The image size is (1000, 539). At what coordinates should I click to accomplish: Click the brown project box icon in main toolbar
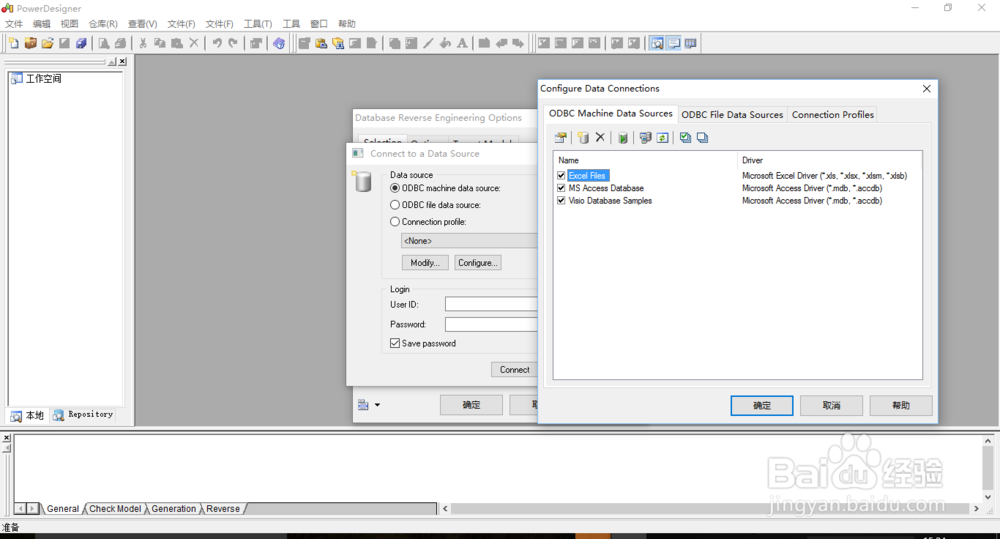pyautogui.click(x=31, y=43)
